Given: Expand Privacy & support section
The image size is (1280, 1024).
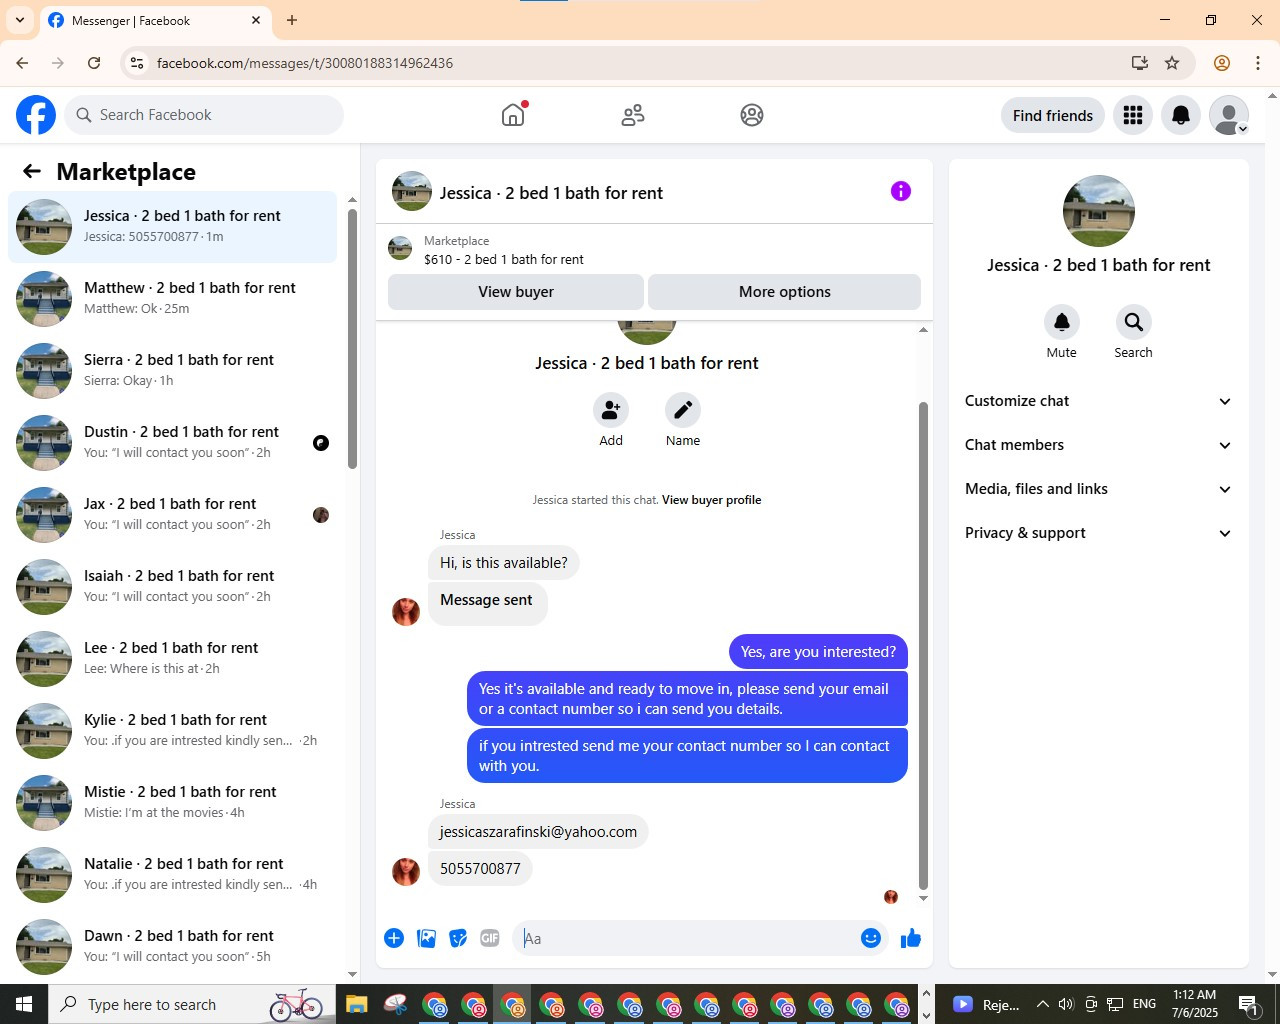Looking at the screenshot, I should (1099, 533).
